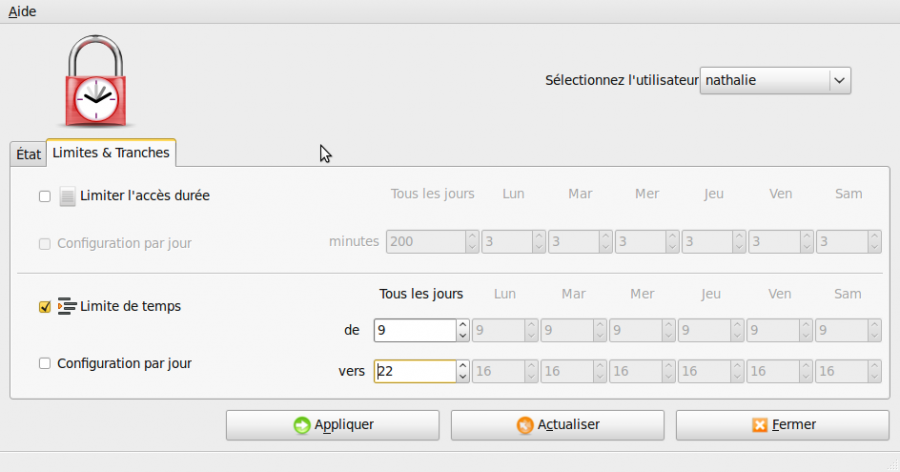Click the green Appliquer arrow icon

[302, 425]
